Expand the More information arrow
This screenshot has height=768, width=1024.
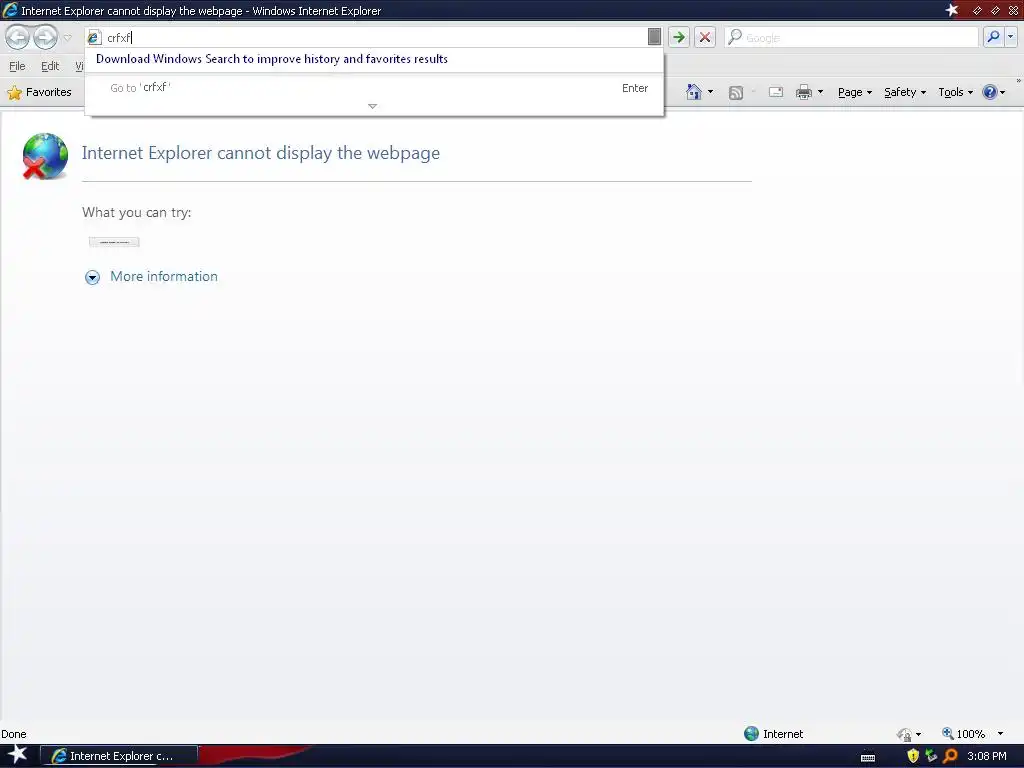coord(93,278)
